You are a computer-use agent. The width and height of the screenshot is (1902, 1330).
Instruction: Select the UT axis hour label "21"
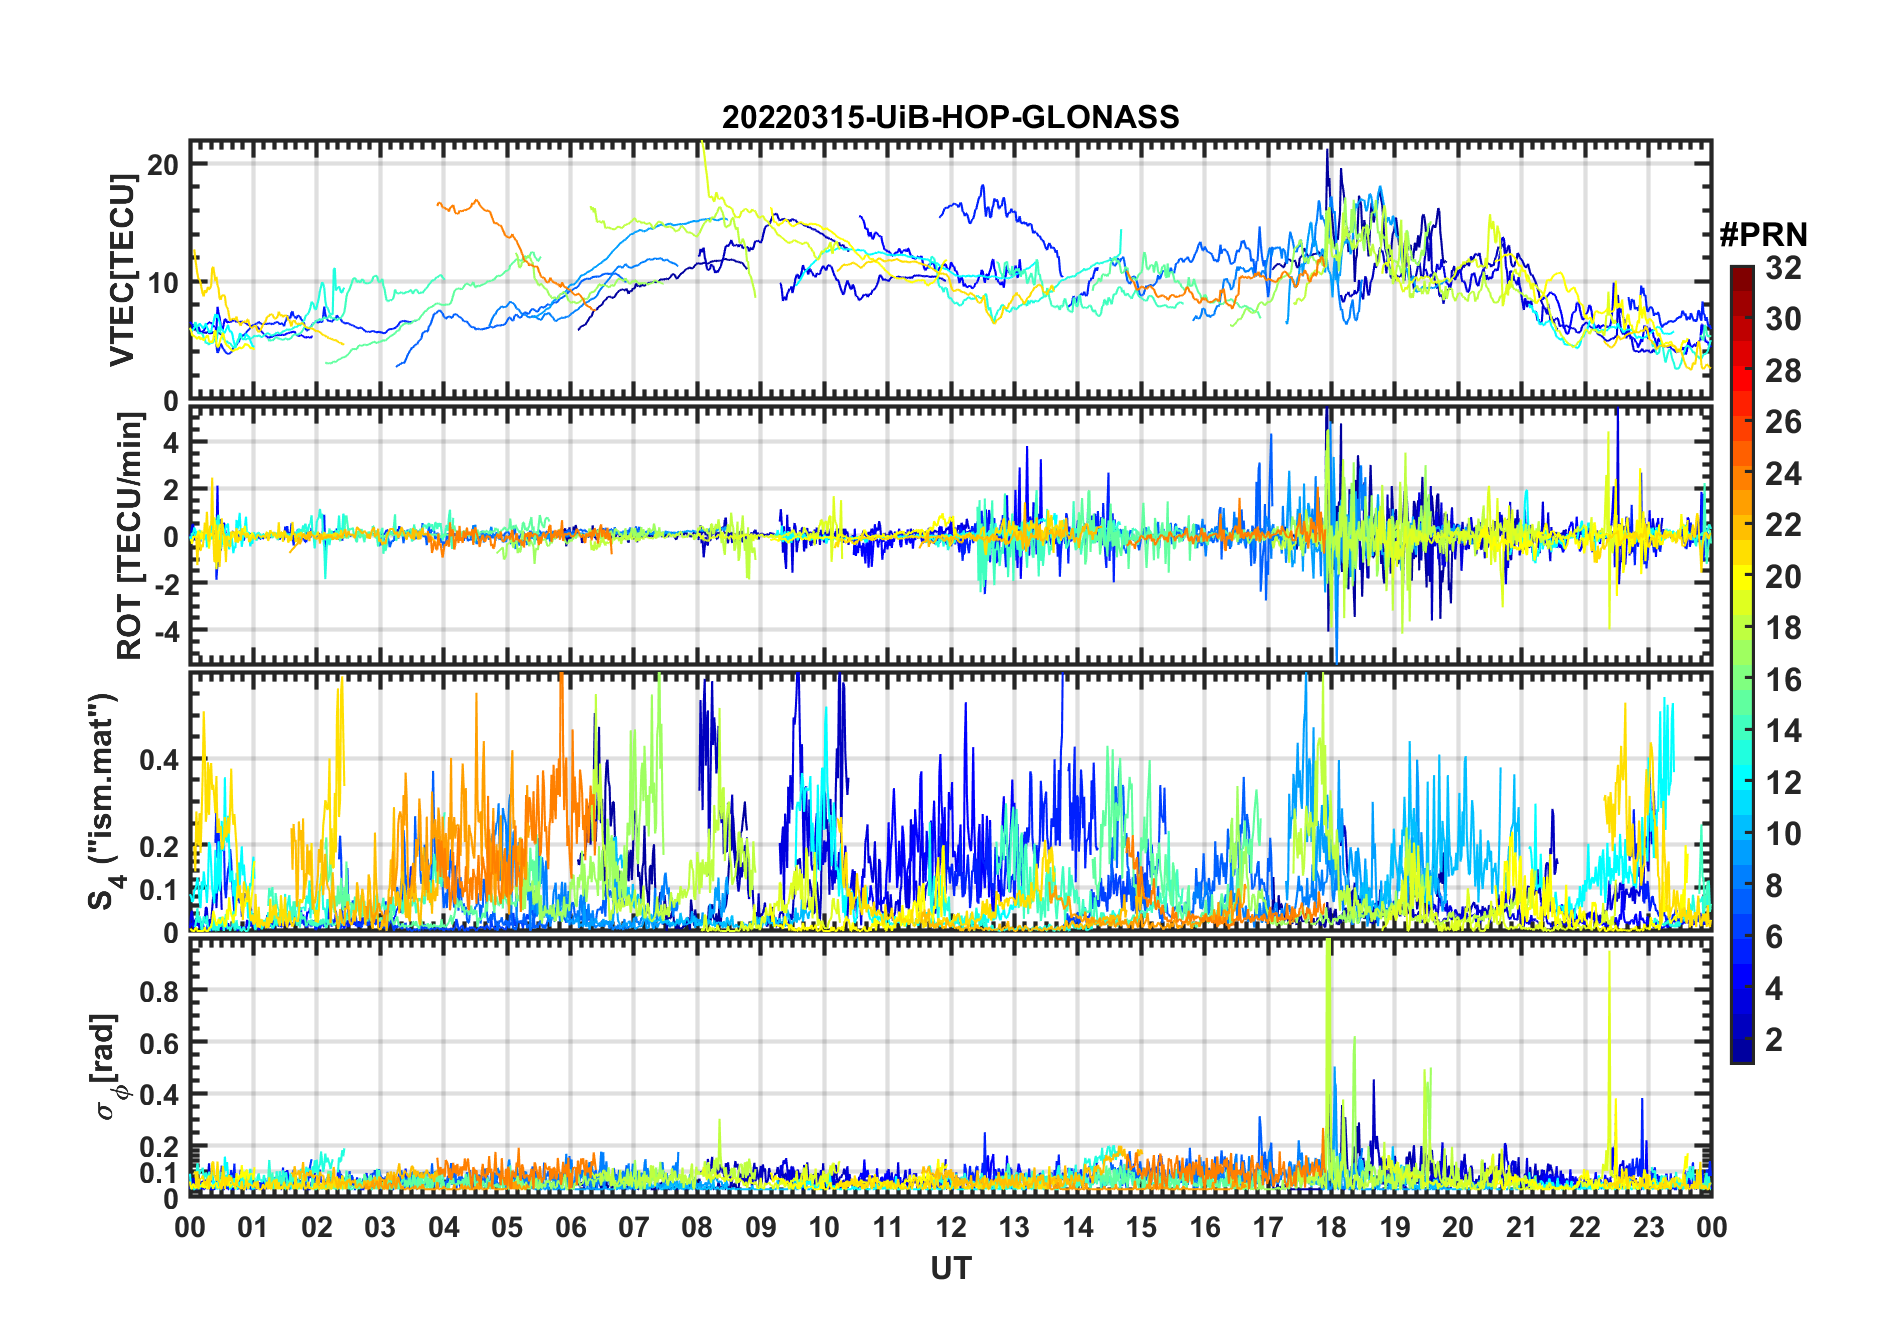coord(1521,1227)
